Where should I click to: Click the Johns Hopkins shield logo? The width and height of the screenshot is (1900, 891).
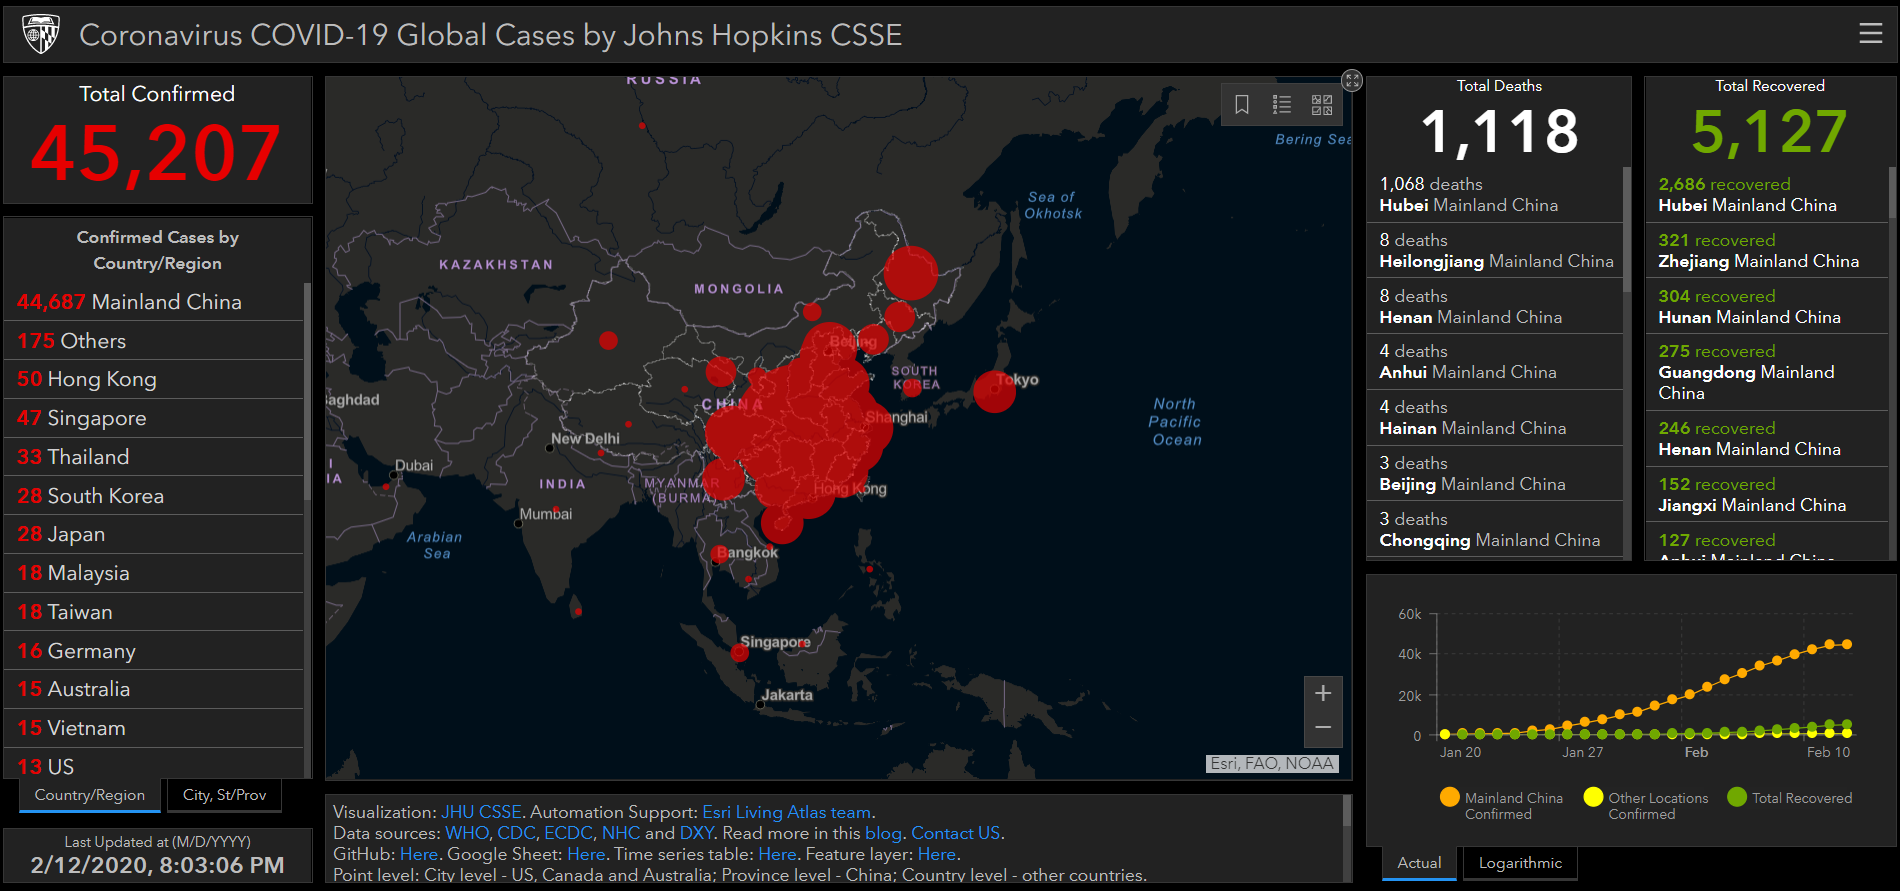[41, 34]
